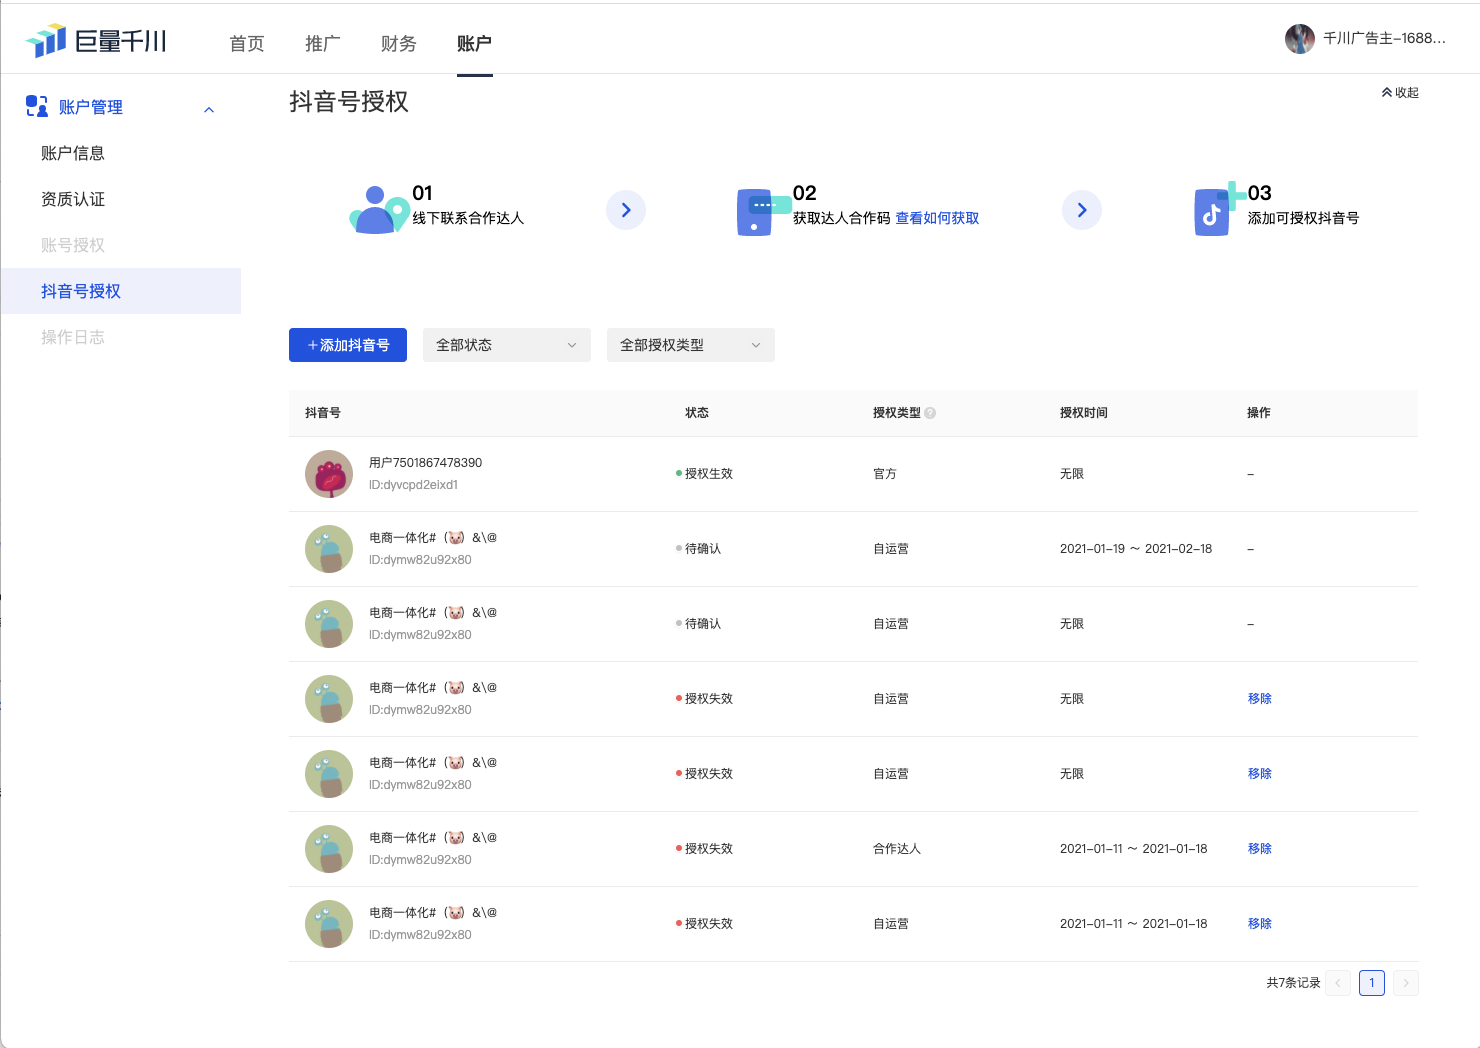Remove the 合作达人 row with 移除
1480x1048 pixels.
[1260, 849]
